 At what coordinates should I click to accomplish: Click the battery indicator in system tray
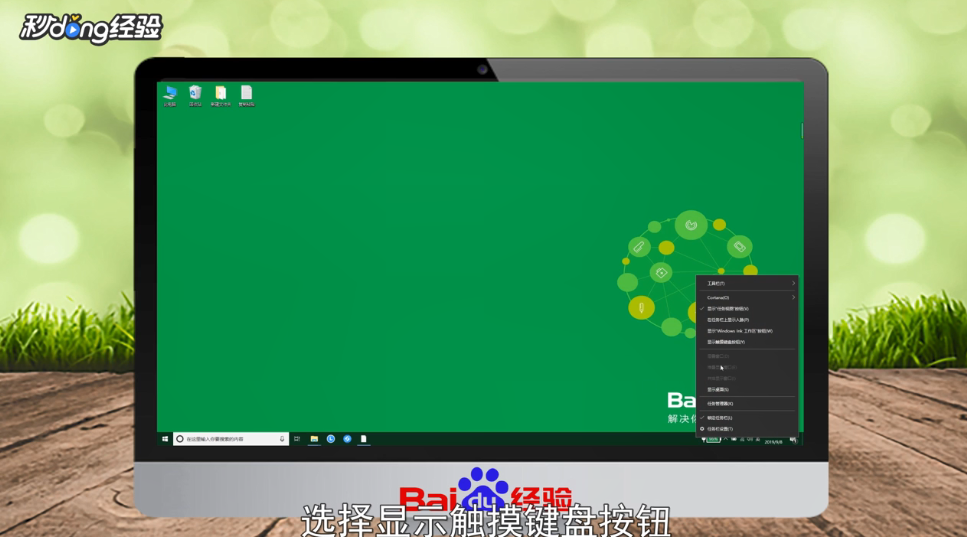(x=713, y=440)
